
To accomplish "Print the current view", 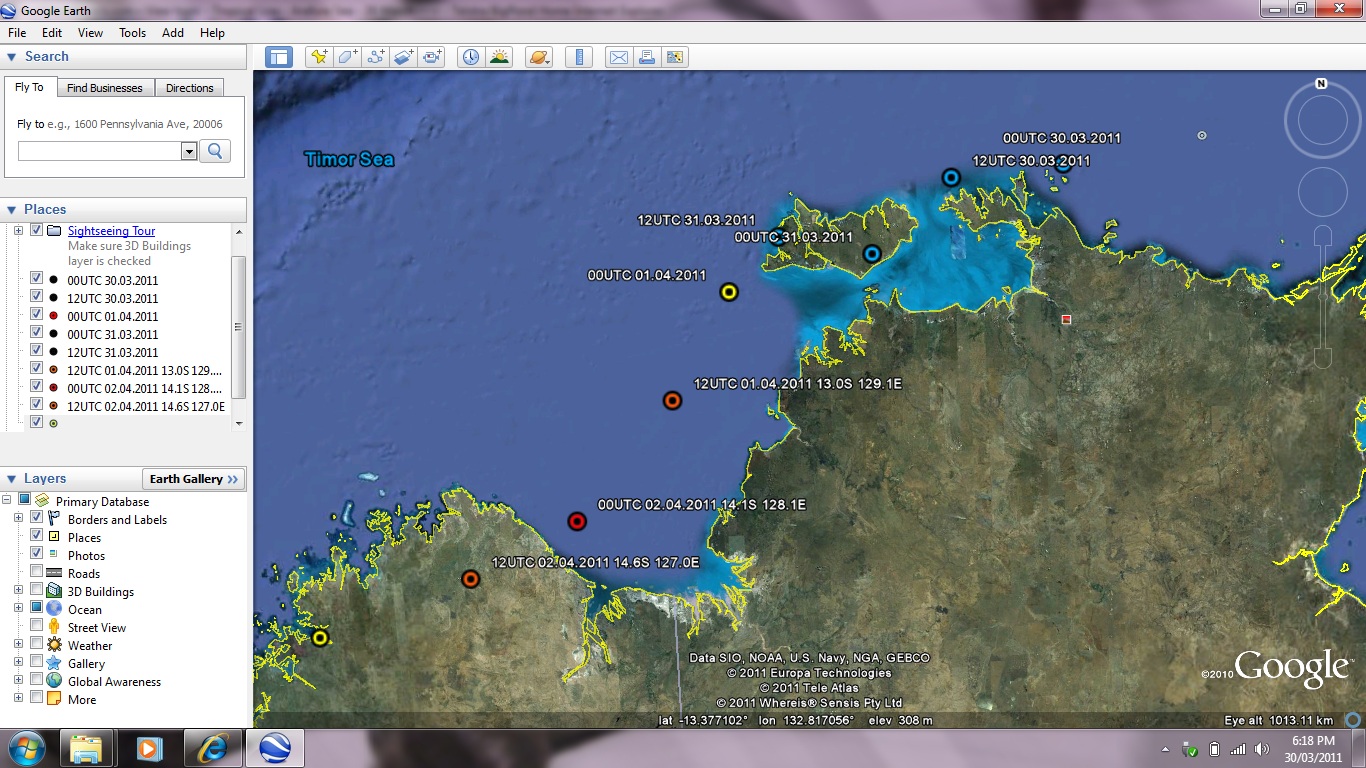I will click(x=647, y=57).
